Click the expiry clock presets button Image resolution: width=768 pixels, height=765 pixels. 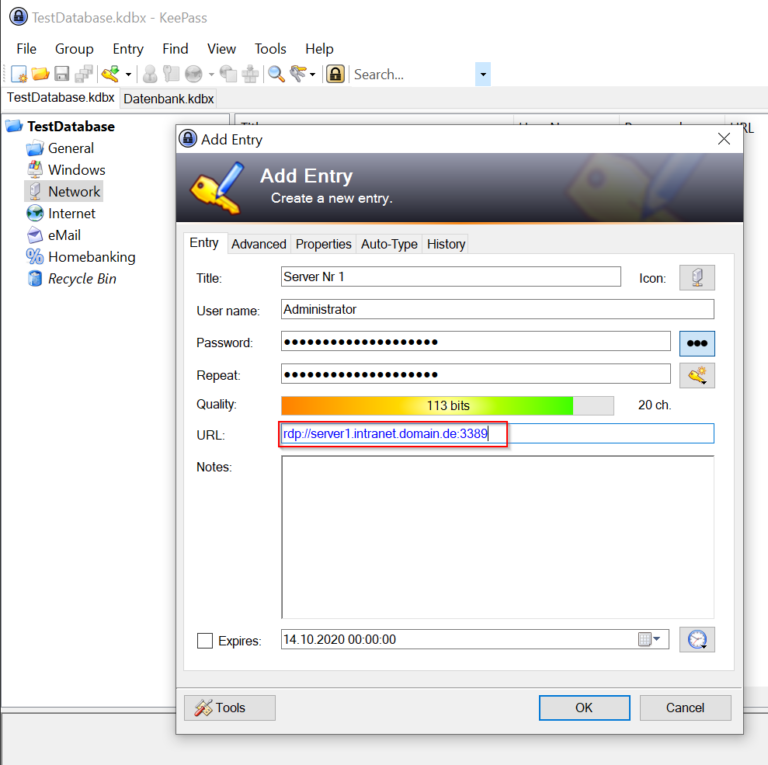tap(696, 640)
